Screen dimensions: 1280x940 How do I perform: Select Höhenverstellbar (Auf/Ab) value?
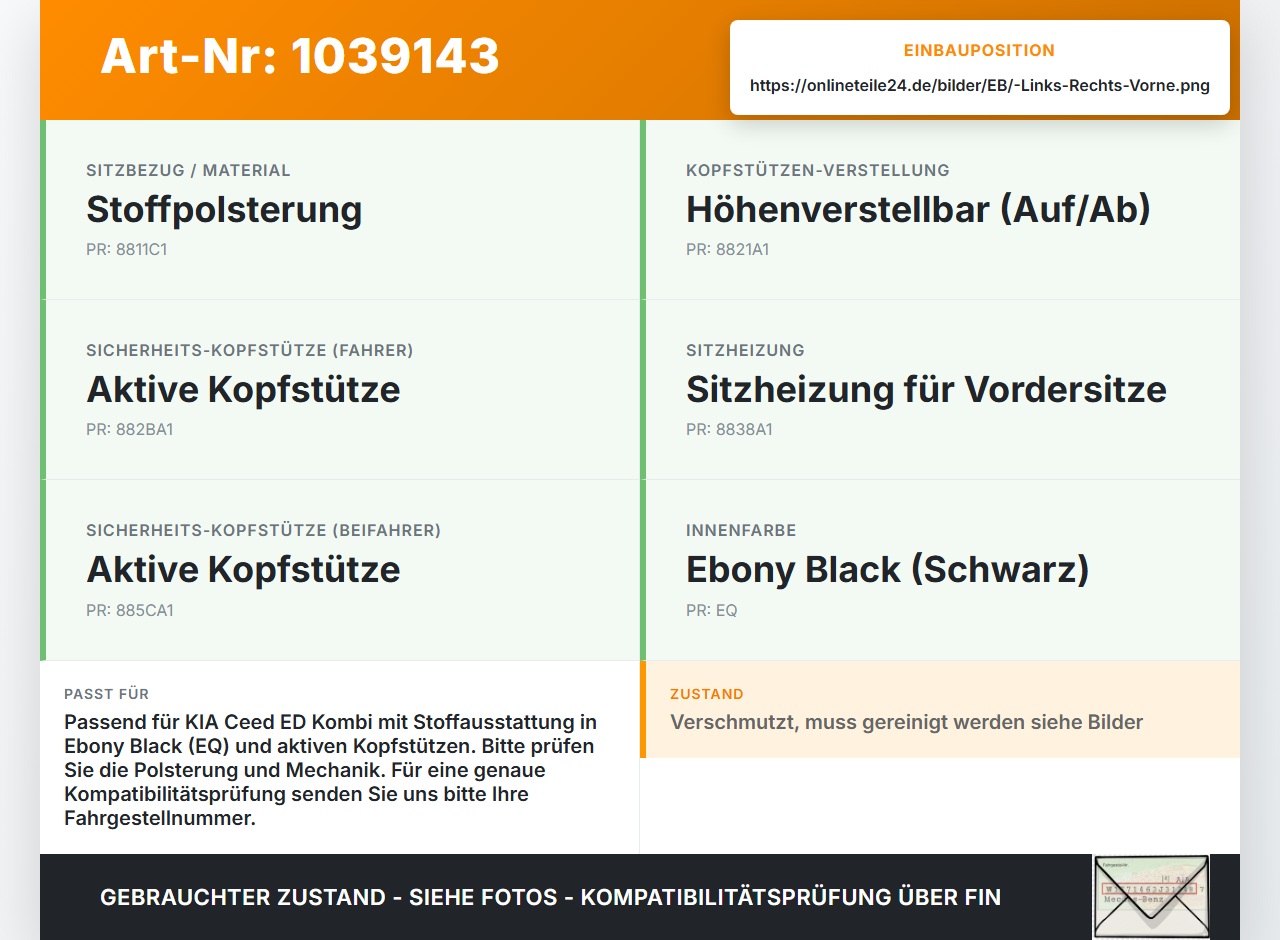(919, 210)
